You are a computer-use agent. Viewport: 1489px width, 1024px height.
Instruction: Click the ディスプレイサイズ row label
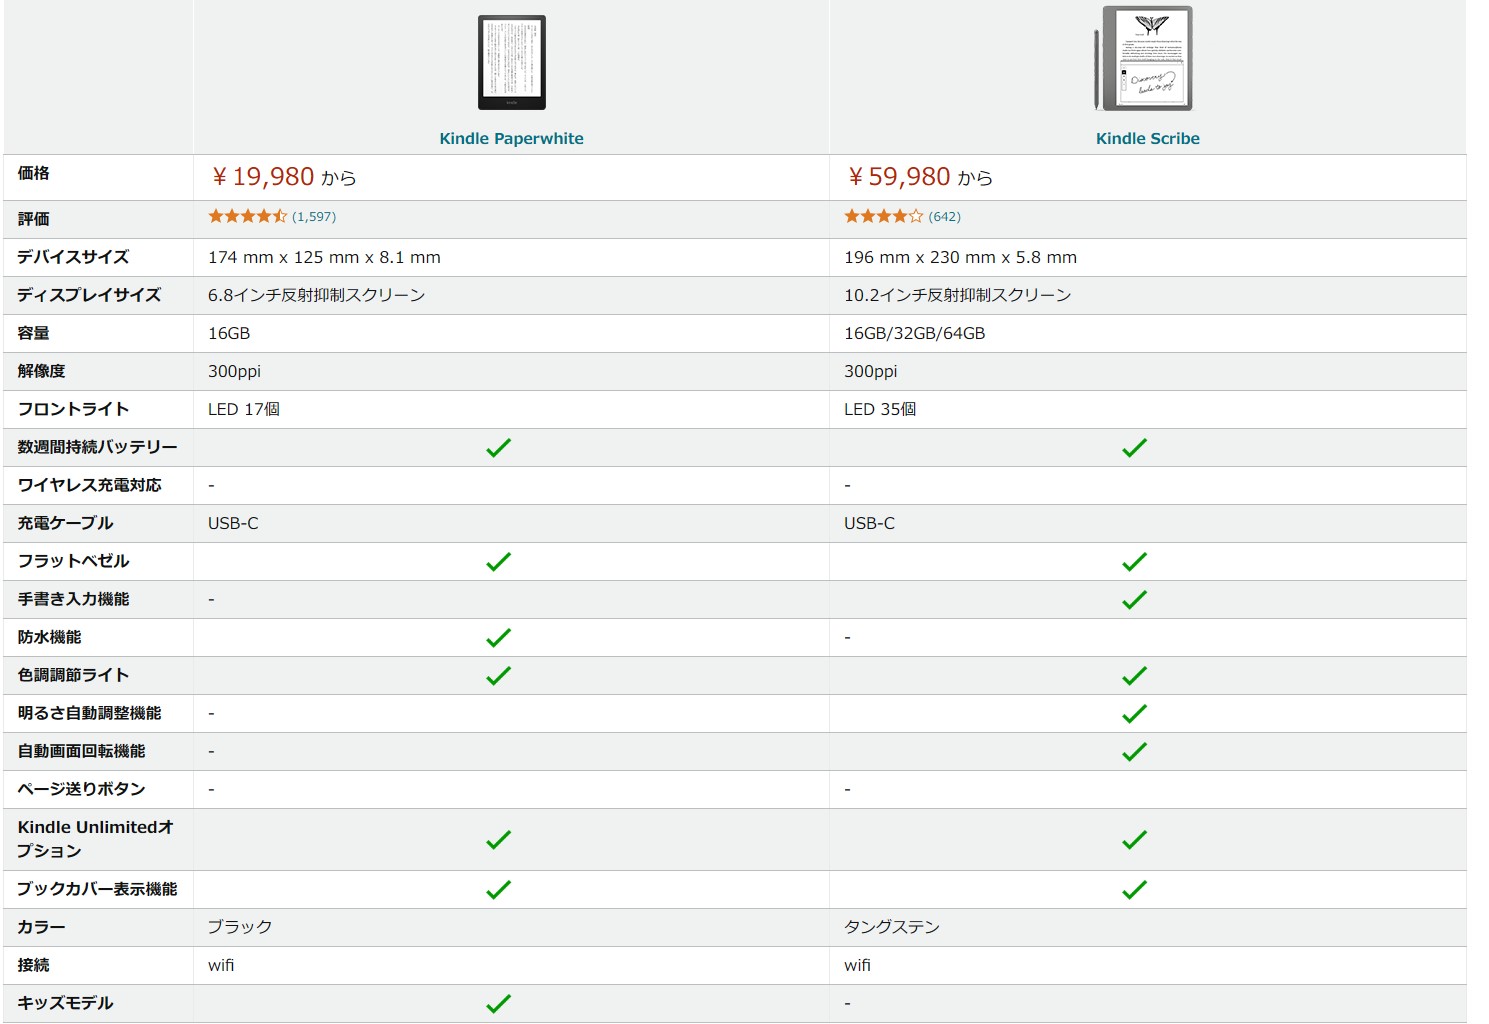[89, 295]
